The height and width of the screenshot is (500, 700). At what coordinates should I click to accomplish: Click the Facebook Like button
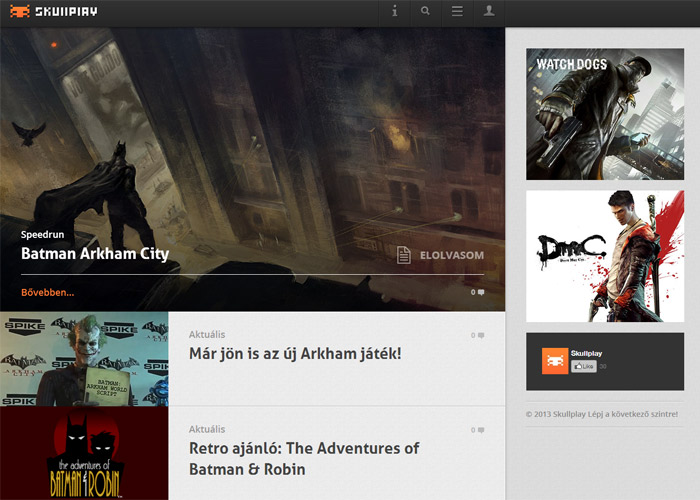point(584,367)
